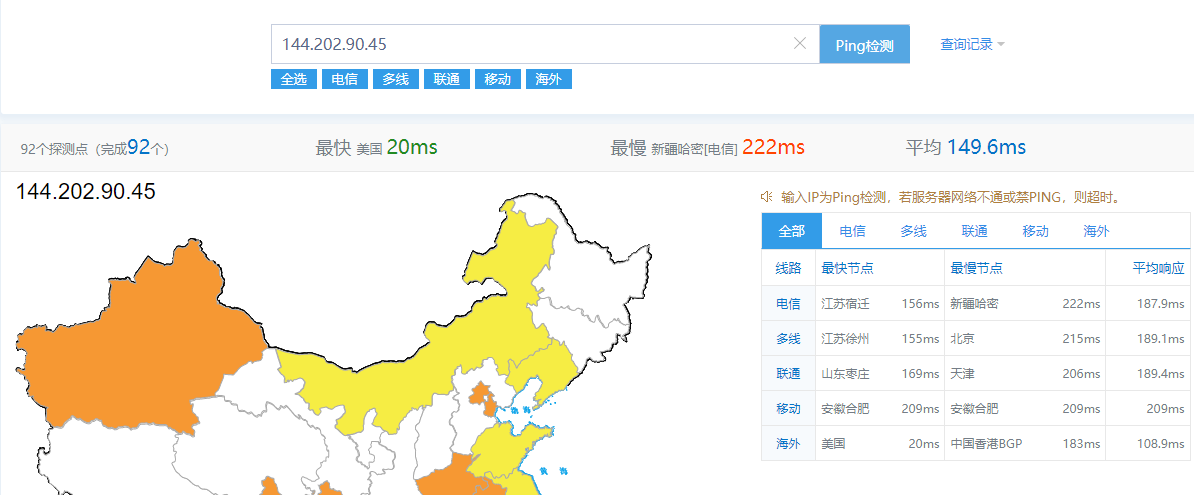Switch to the 联通 tab in the results table
1194x495 pixels.
tap(975, 231)
